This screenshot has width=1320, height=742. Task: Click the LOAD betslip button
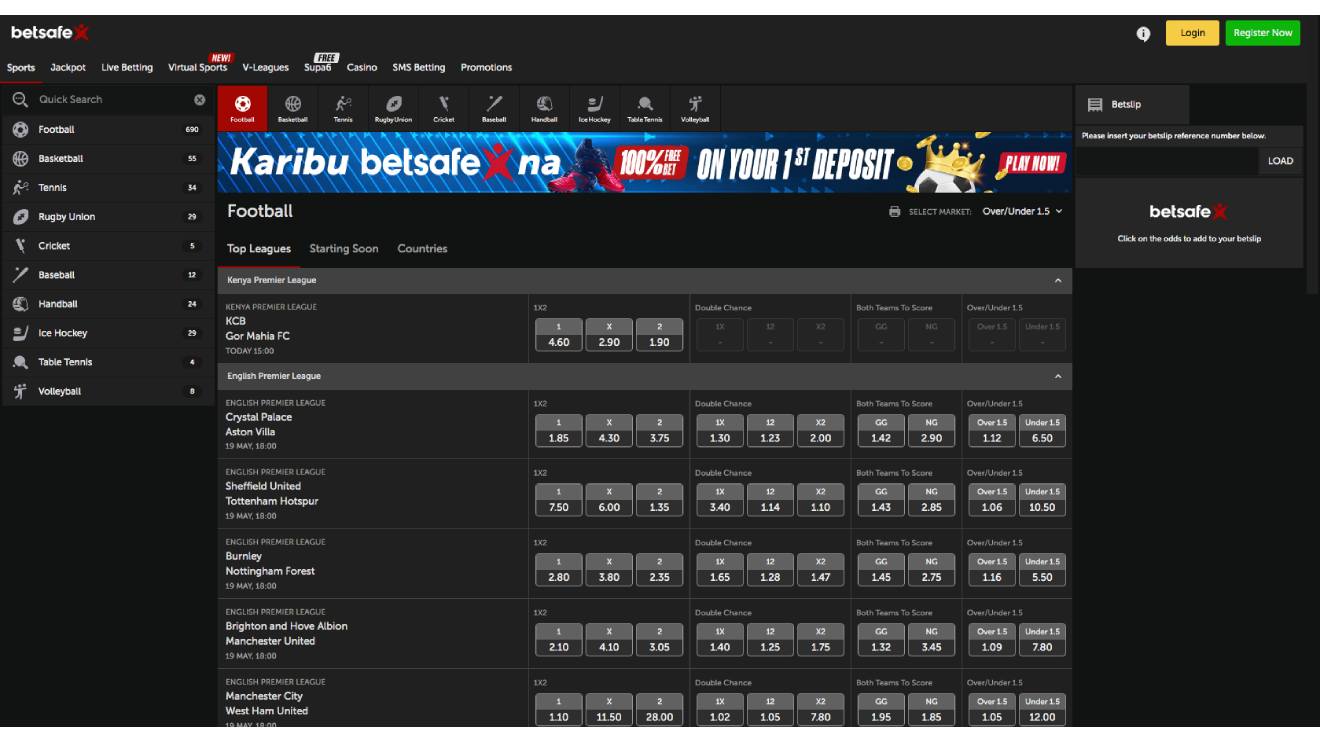(x=1280, y=161)
